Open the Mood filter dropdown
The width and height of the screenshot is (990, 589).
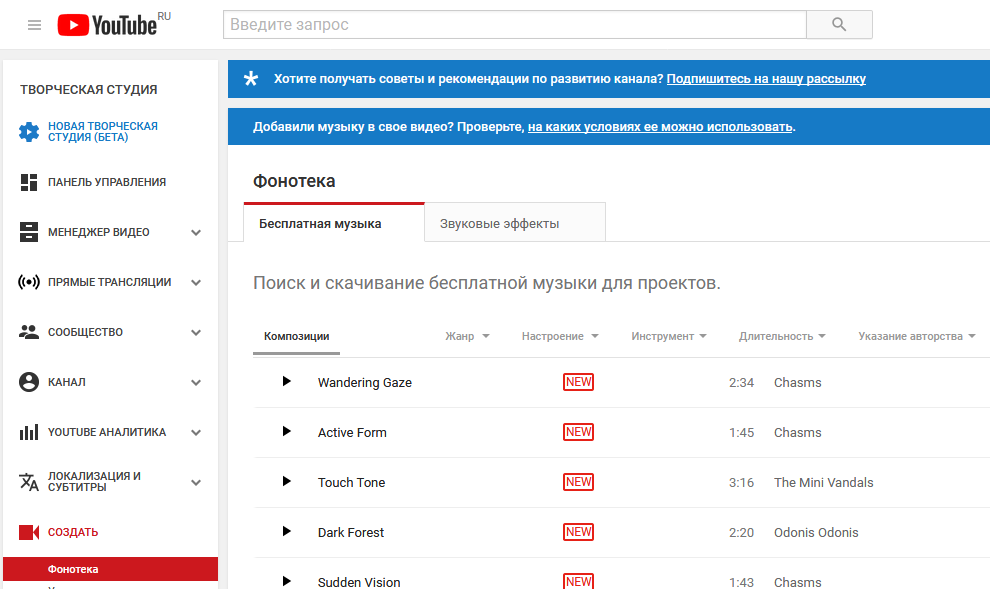click(559, 336)
